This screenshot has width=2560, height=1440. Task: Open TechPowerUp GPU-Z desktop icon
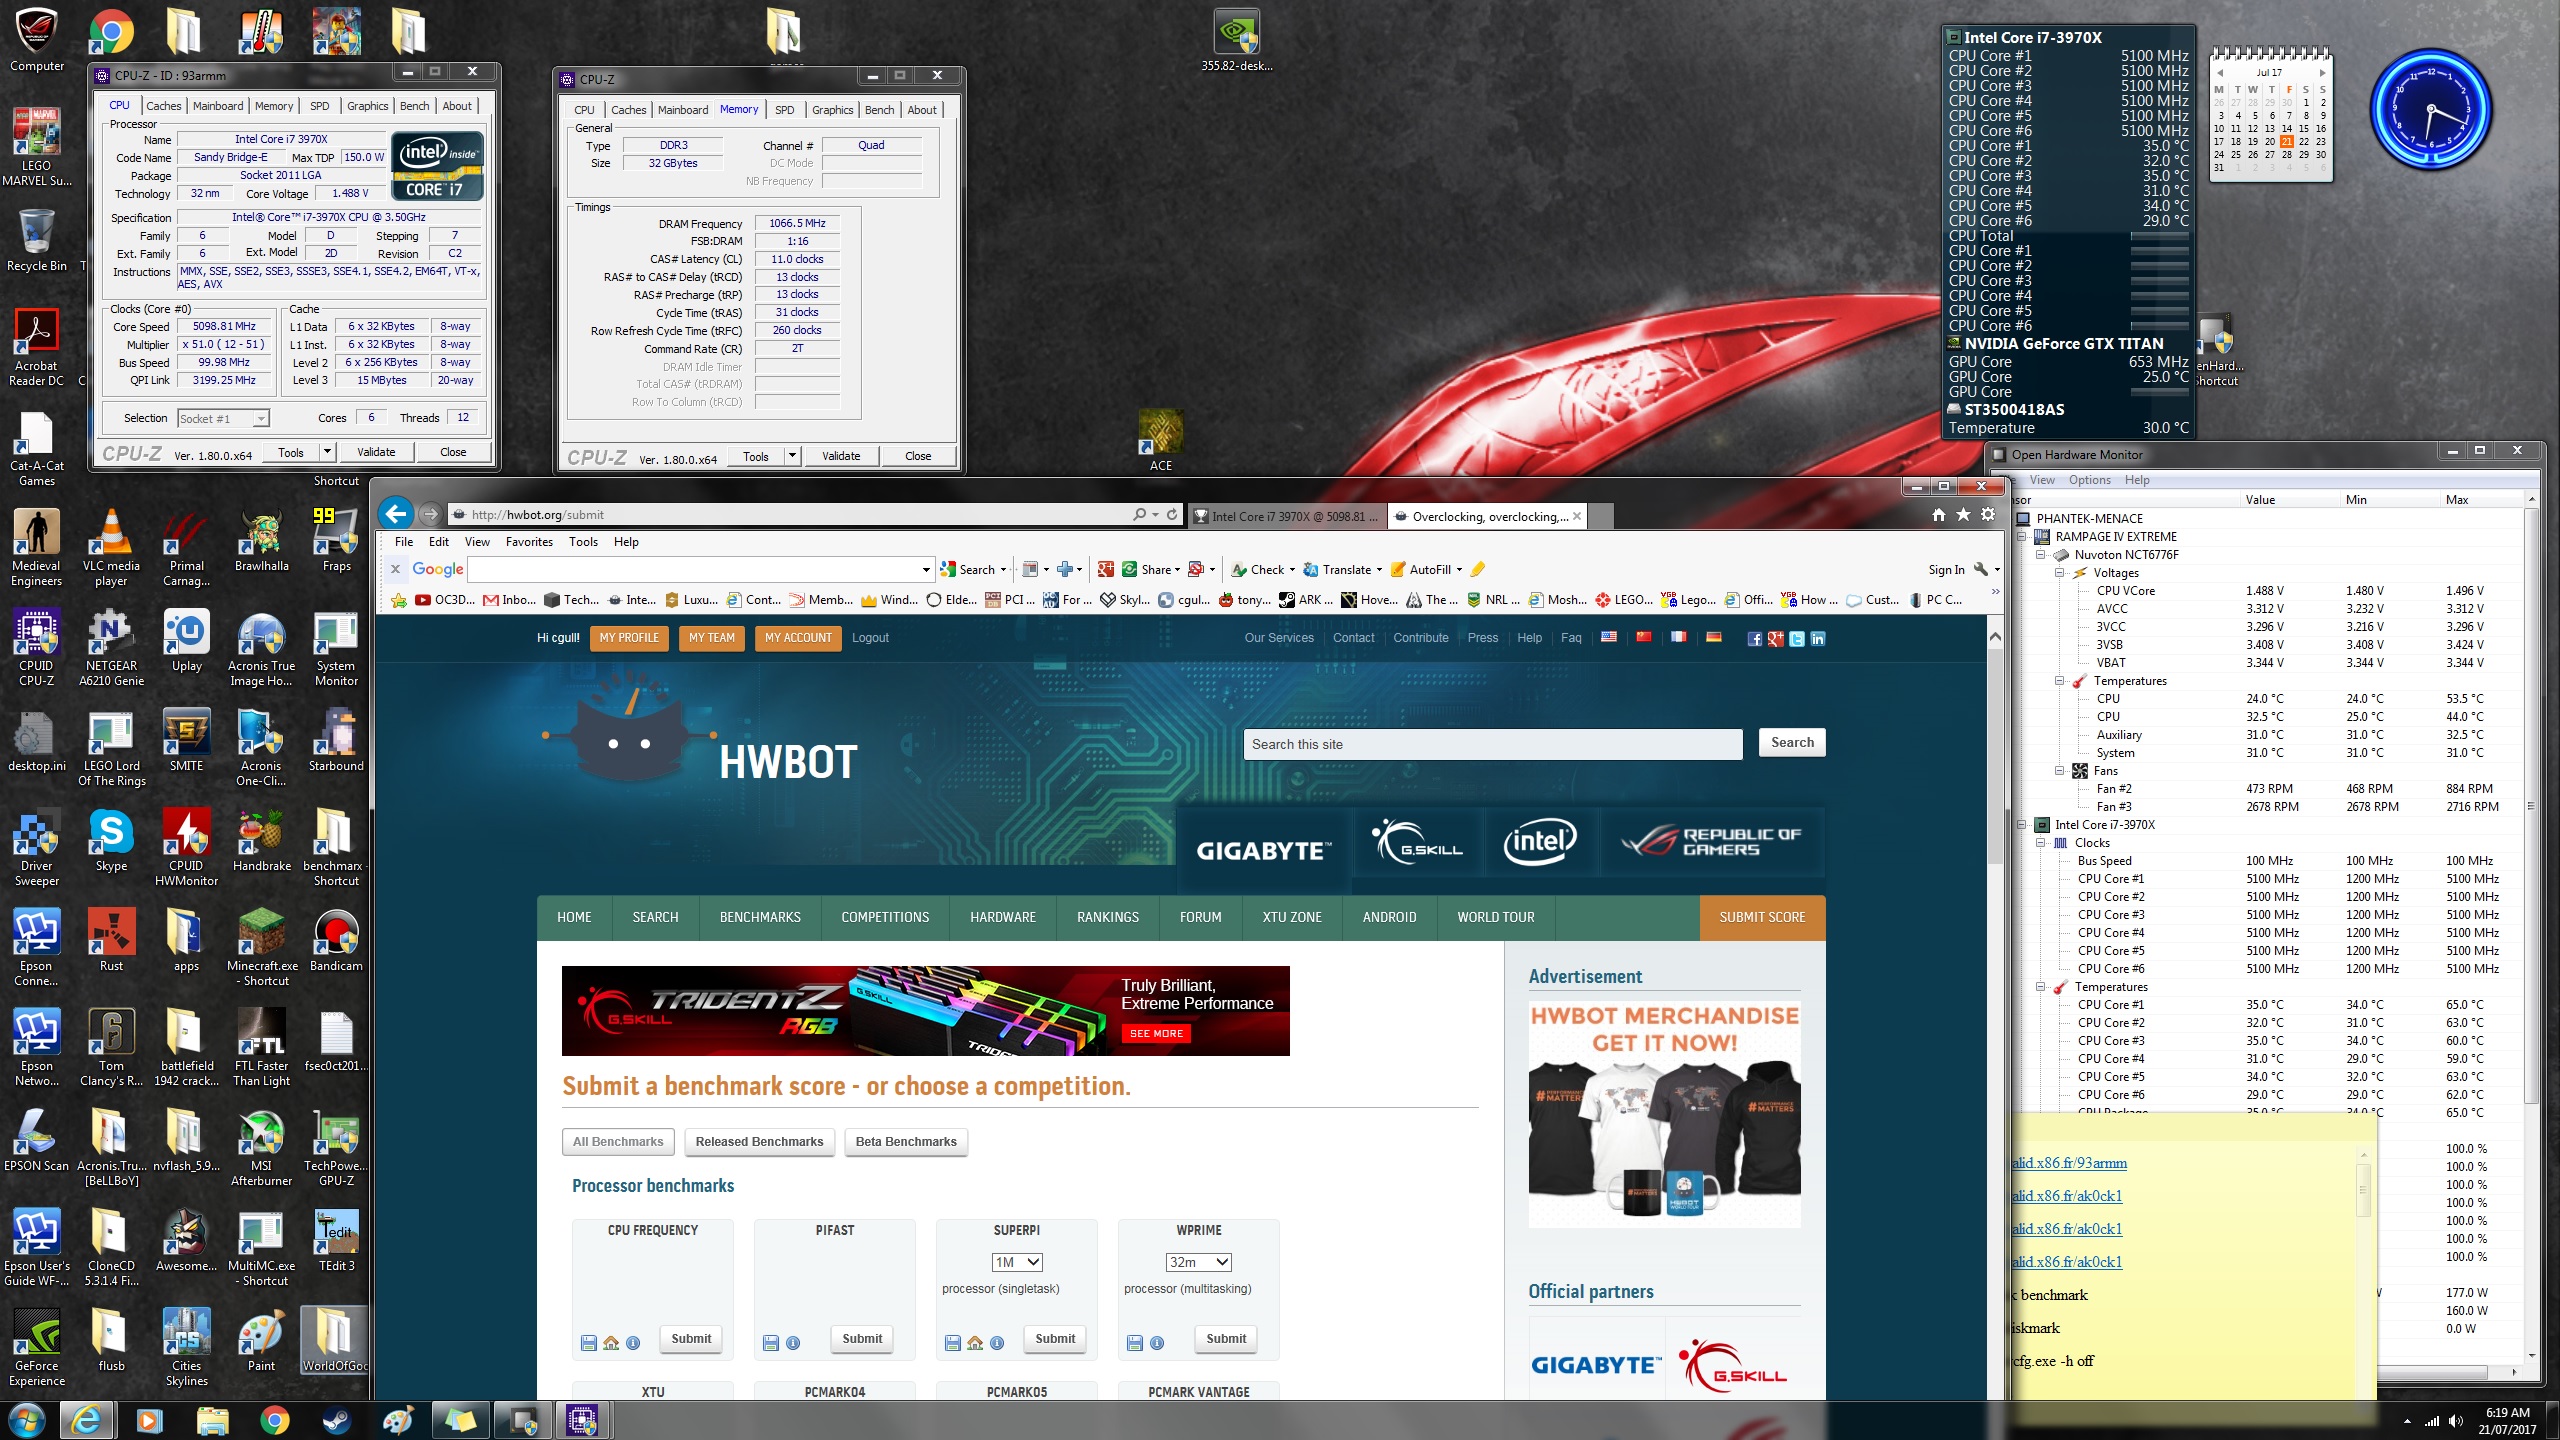(x=336, y=1147)
